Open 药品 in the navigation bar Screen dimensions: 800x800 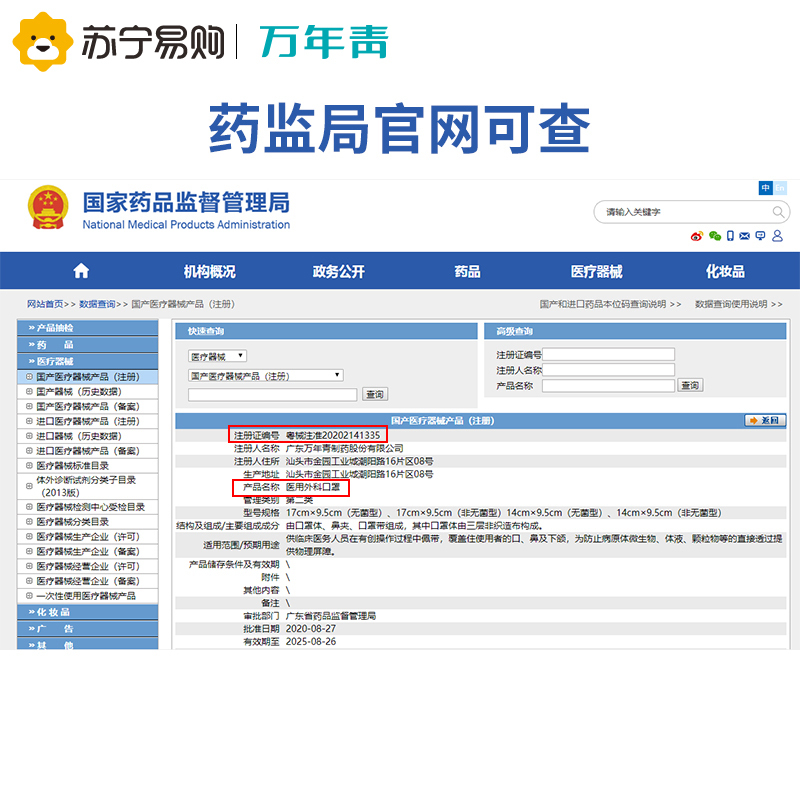click(x=467, y=271)
